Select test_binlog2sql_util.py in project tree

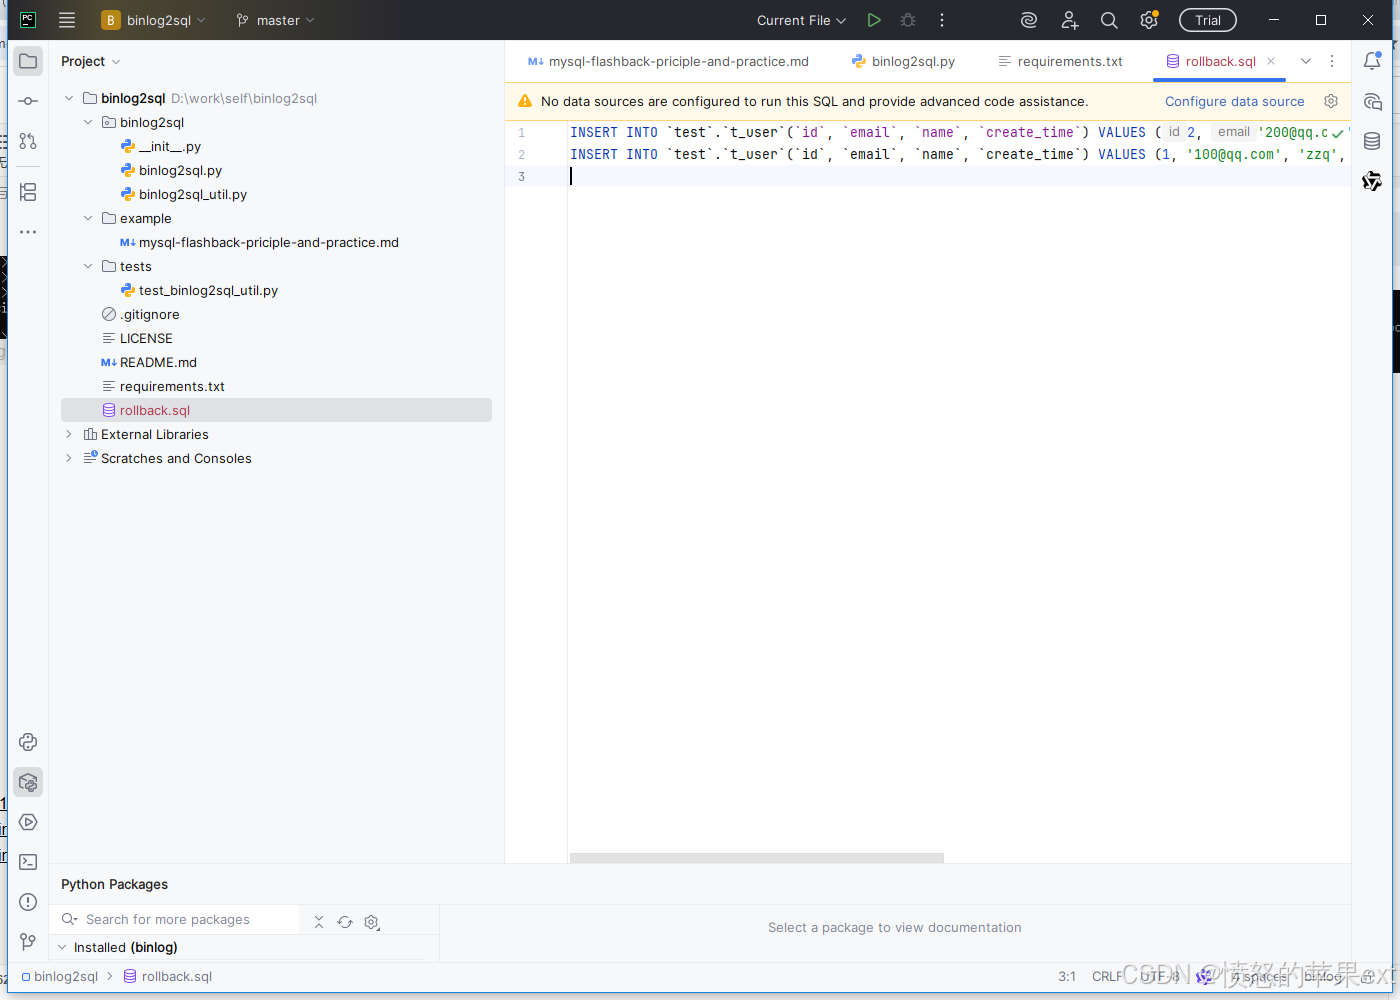(199, 290)
